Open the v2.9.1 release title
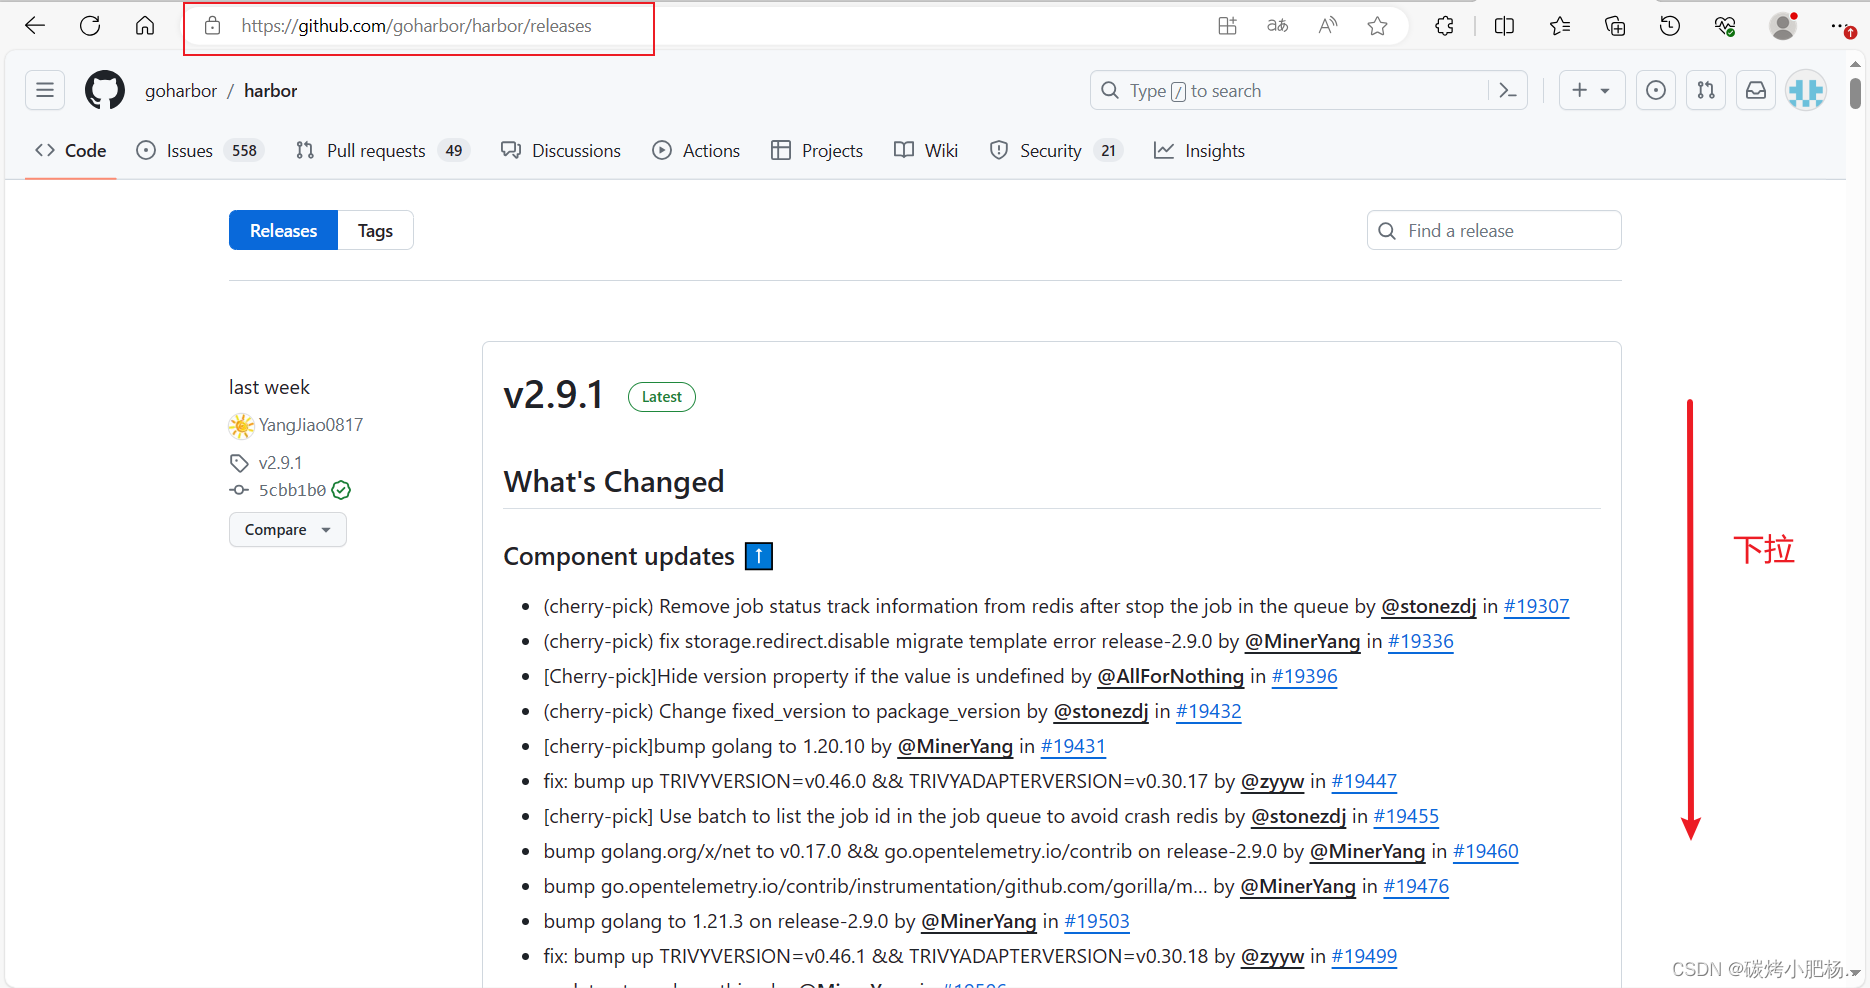 click(553, 395)
